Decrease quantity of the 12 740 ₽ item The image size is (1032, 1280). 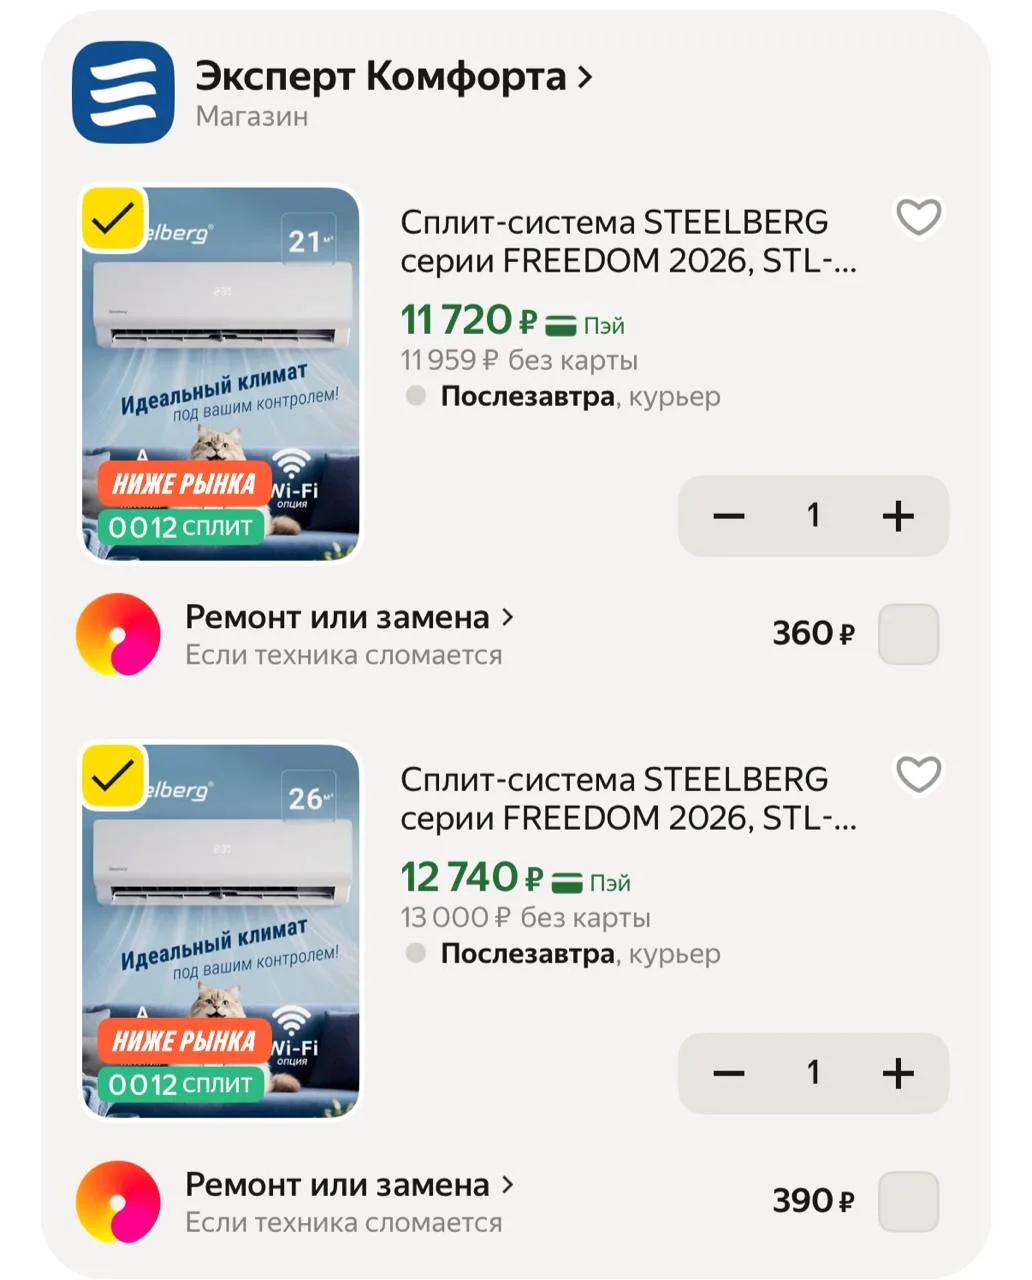click(729, 1073)
